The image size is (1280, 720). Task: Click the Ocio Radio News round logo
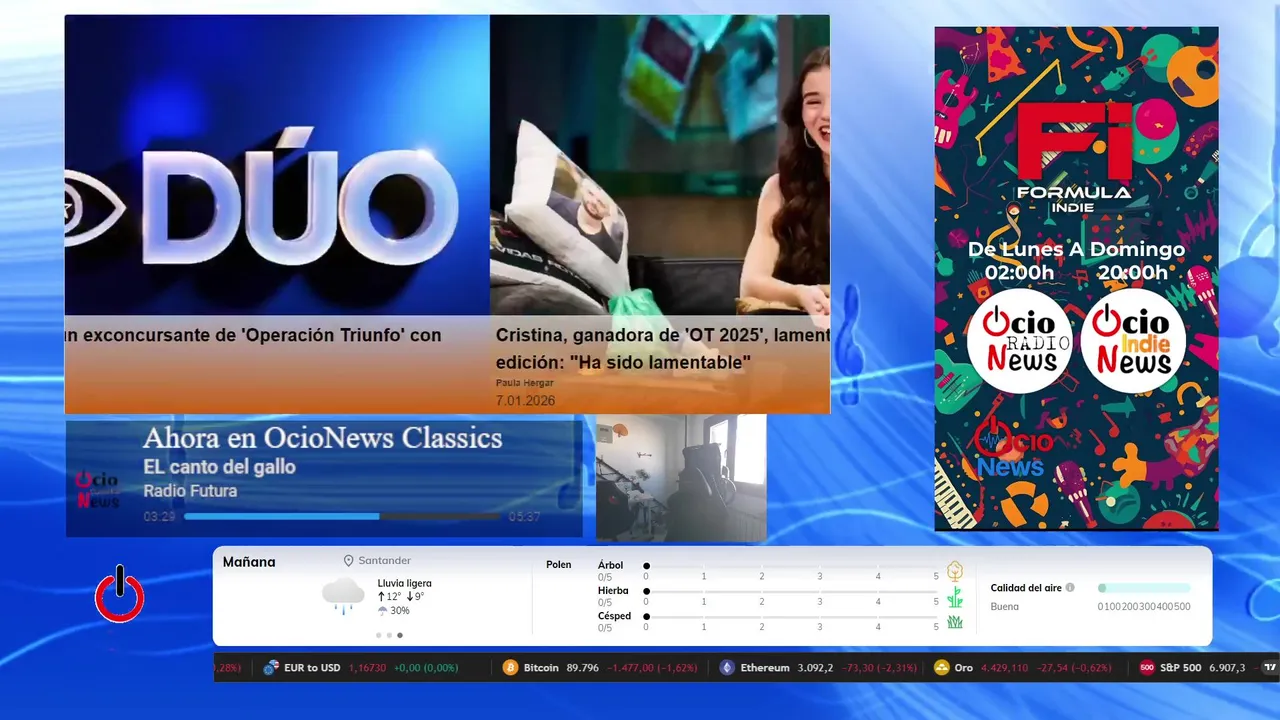1019,340
